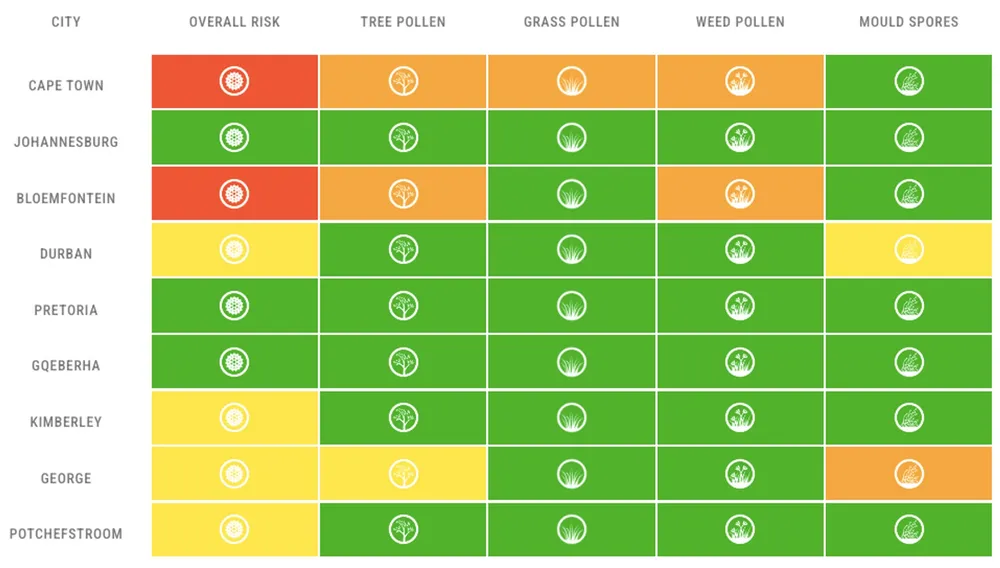Click Bloemfontein red overall risk cell
This screenshot has height=568, width=1000.
(235, 193)
